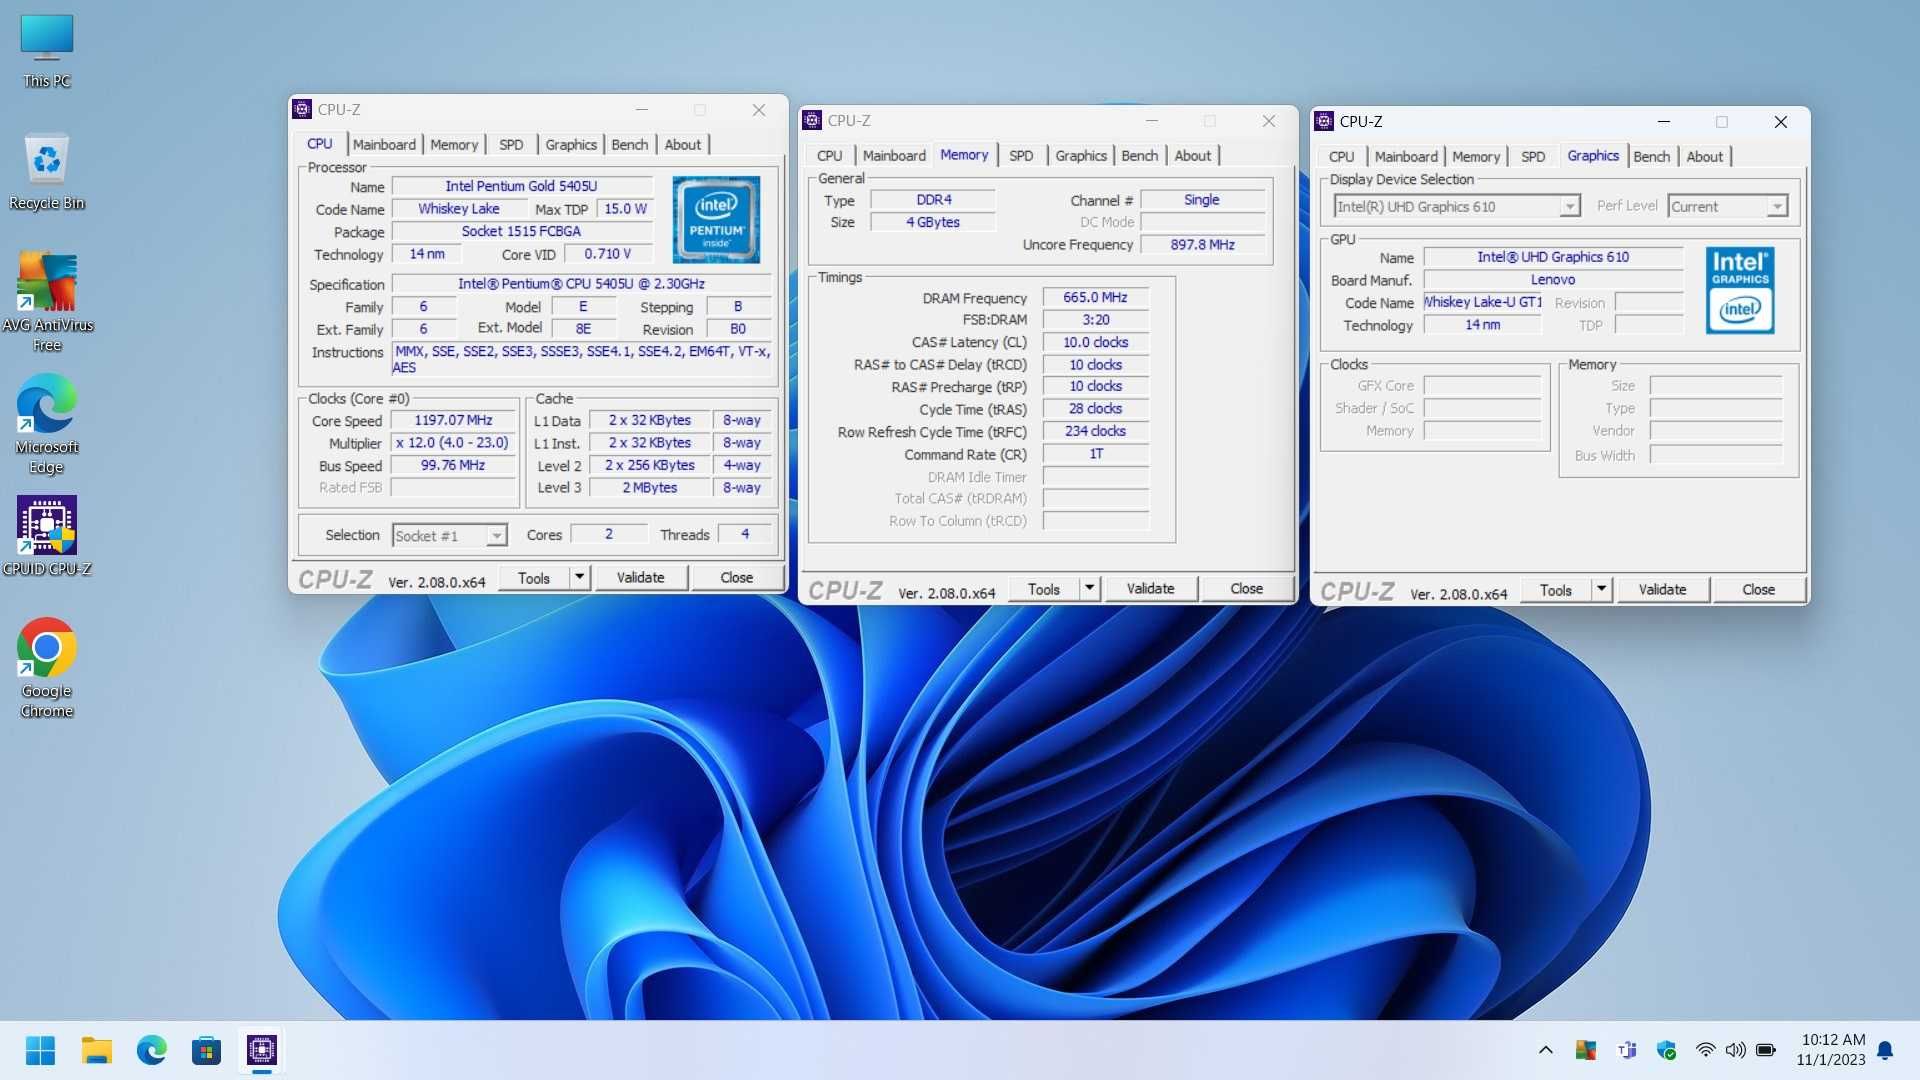Click the Core Speed value field
Viewport: 1920px width, 1080px height.
(x=453, y=421)
